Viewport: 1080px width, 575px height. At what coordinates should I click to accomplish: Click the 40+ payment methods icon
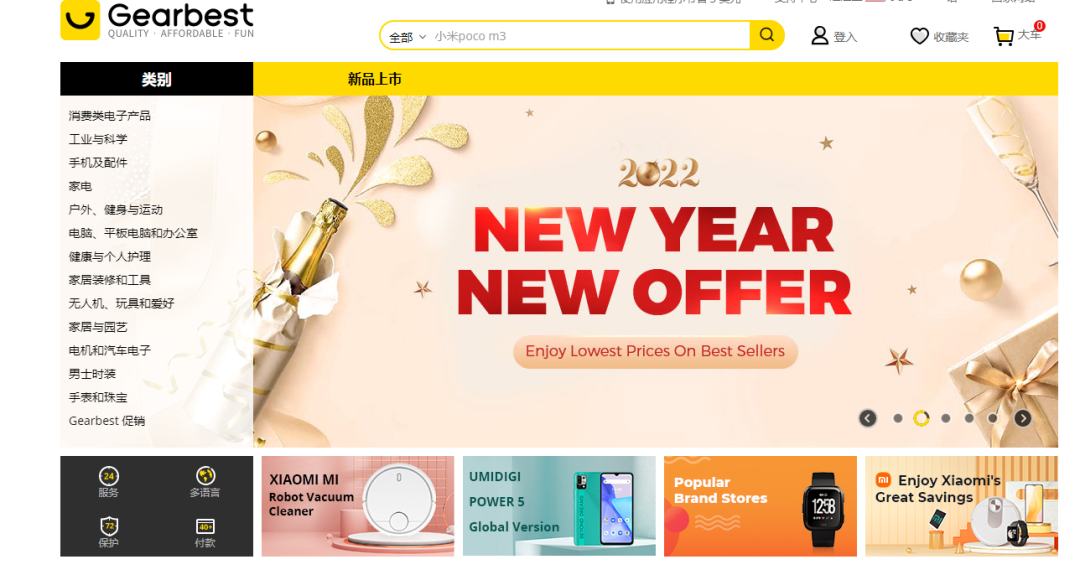coord(205,527)
